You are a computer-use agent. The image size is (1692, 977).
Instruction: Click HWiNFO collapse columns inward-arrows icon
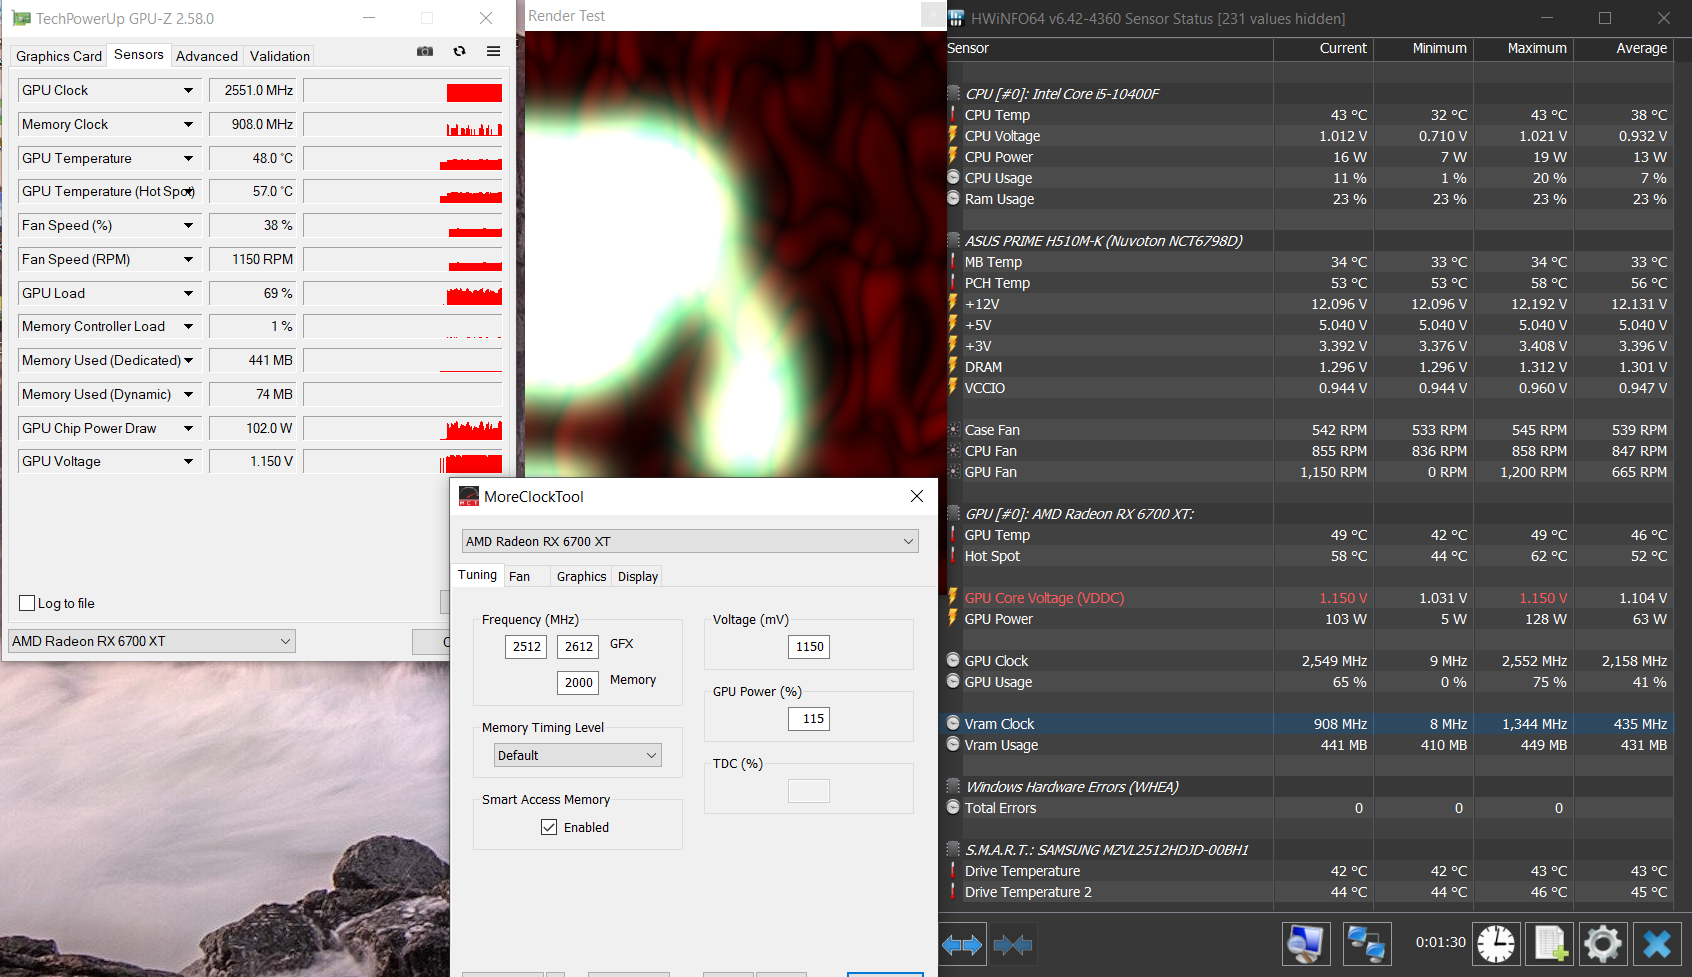click(x=1013, y=944)
